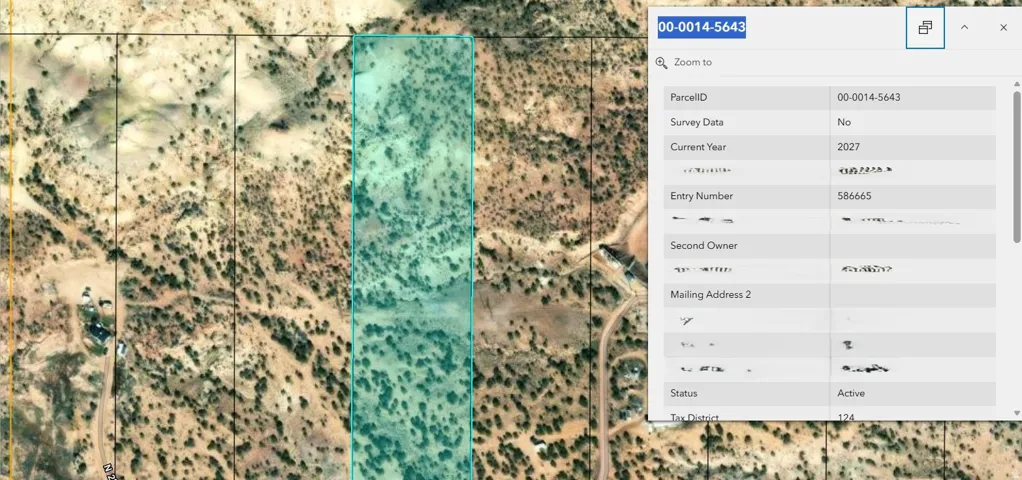Click the dark-roofed house on left of map
The height and width of the screenshot is (480, 1022).
click(98, 333)
